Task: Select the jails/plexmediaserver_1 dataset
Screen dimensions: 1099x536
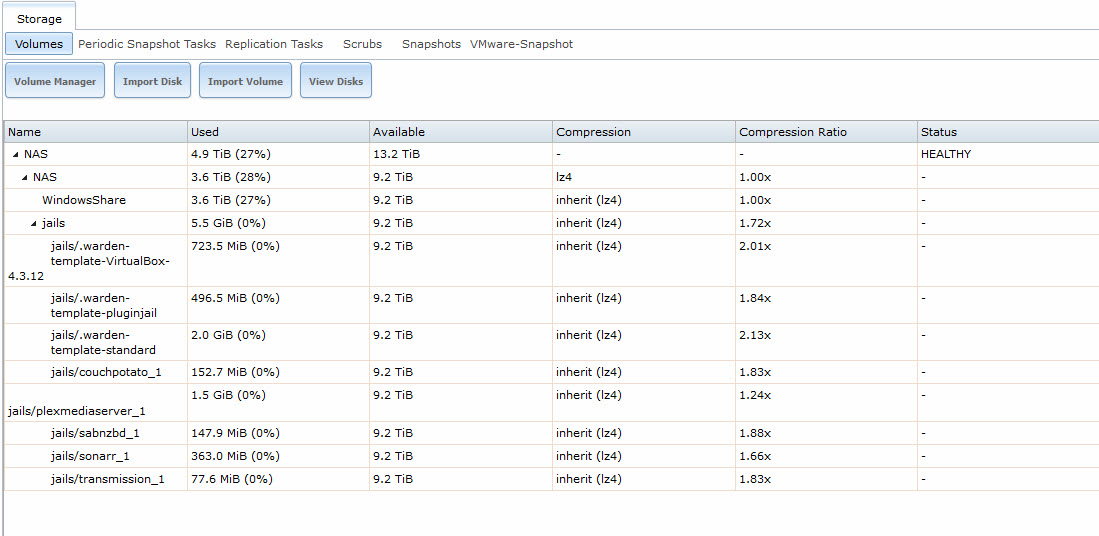Action: pyautogui.click(x=551, y=403)
